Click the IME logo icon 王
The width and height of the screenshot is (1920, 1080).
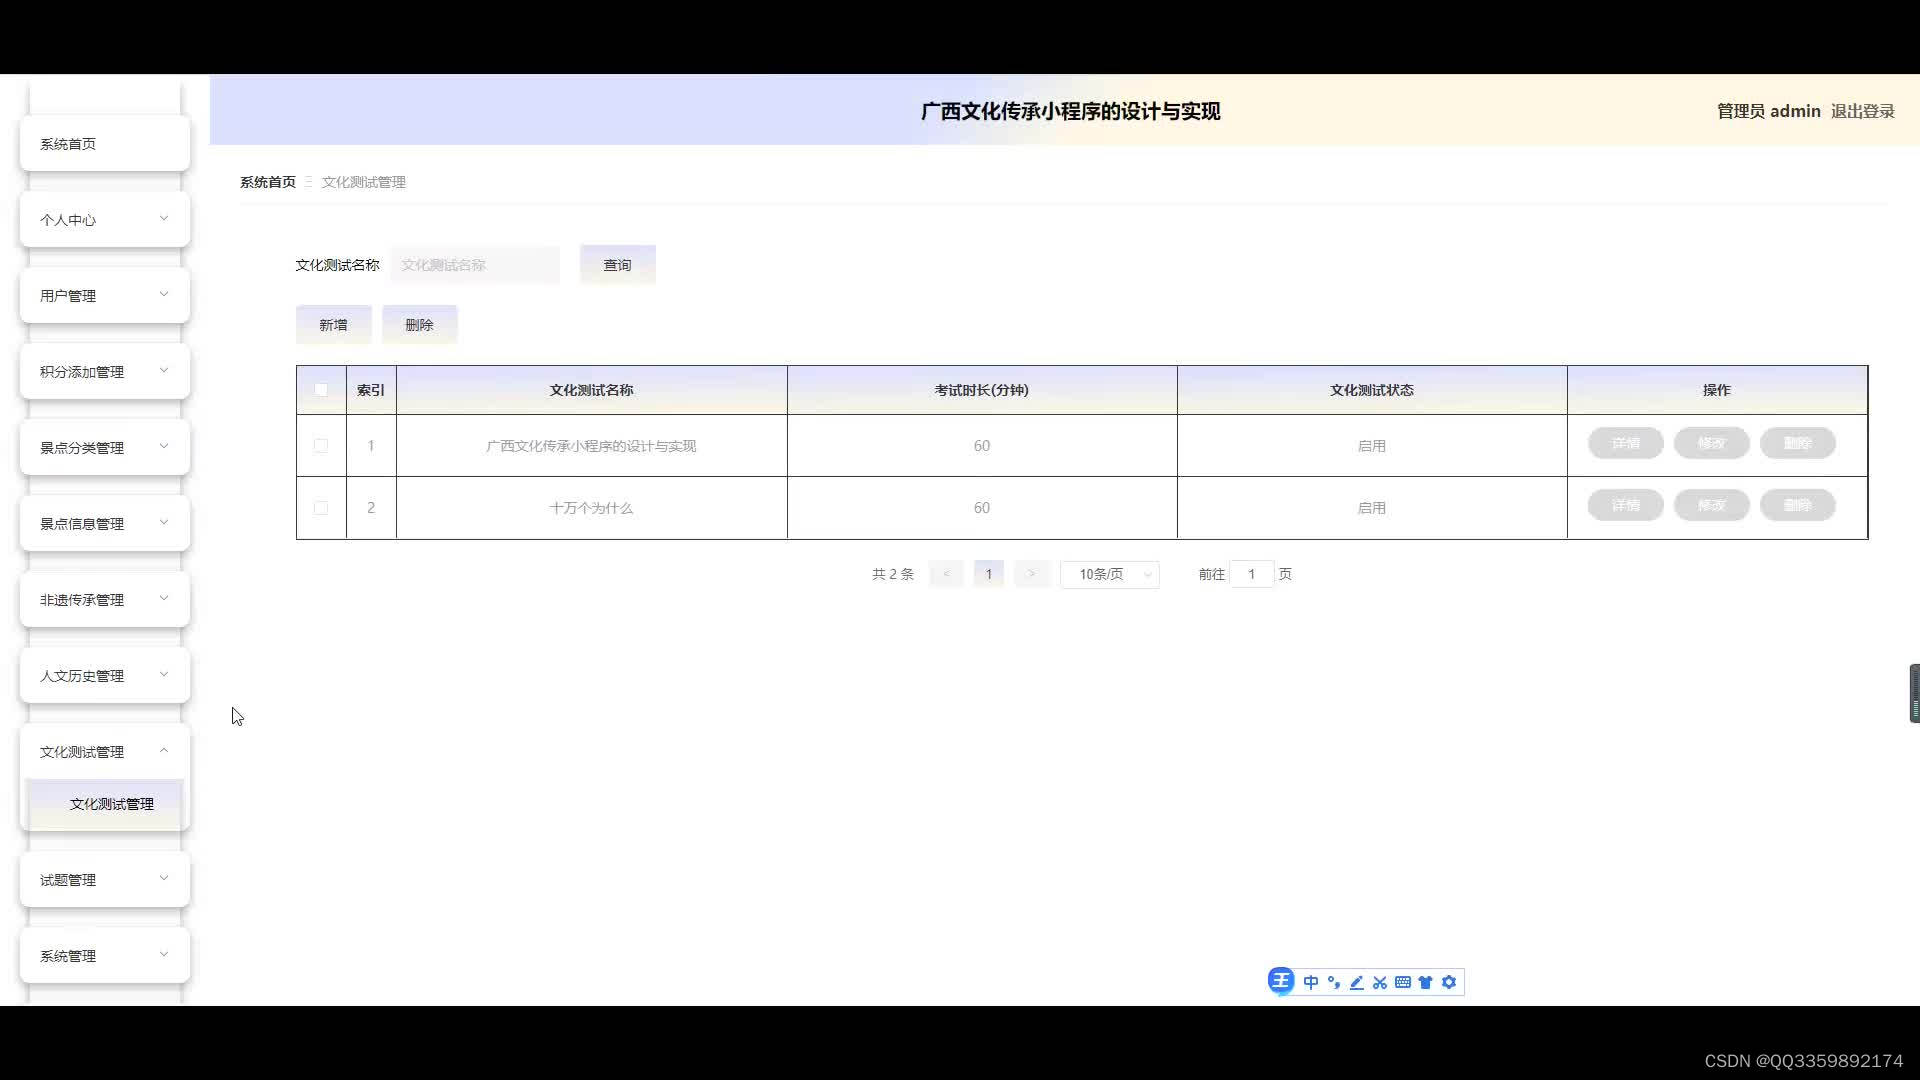[x=1281, y=981]
